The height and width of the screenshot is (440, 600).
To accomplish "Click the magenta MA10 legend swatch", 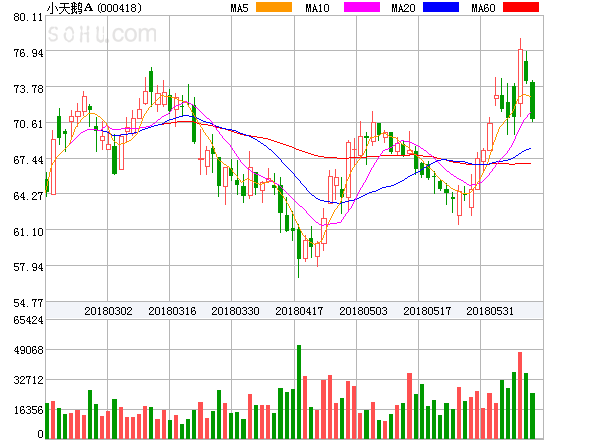I will coord(362,7).
